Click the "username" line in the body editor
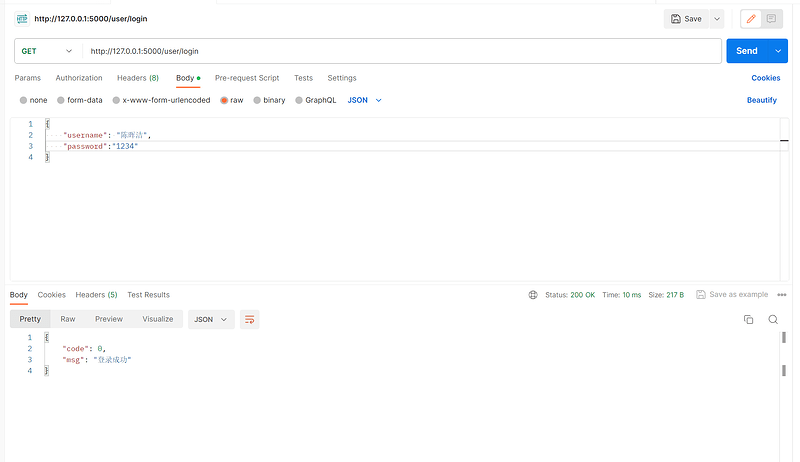Image resolution: width=800 pixels, height=462 pixels. click(107, 135)
